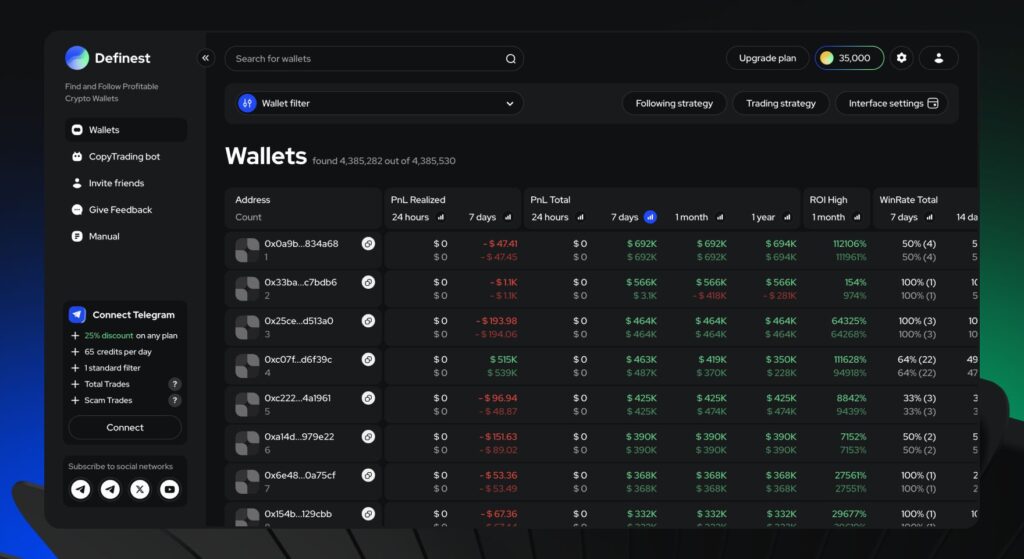The width and height of the screenshot is (1024, 559).
Task: Open Trading strategy
Action: [x=781, y=103]
